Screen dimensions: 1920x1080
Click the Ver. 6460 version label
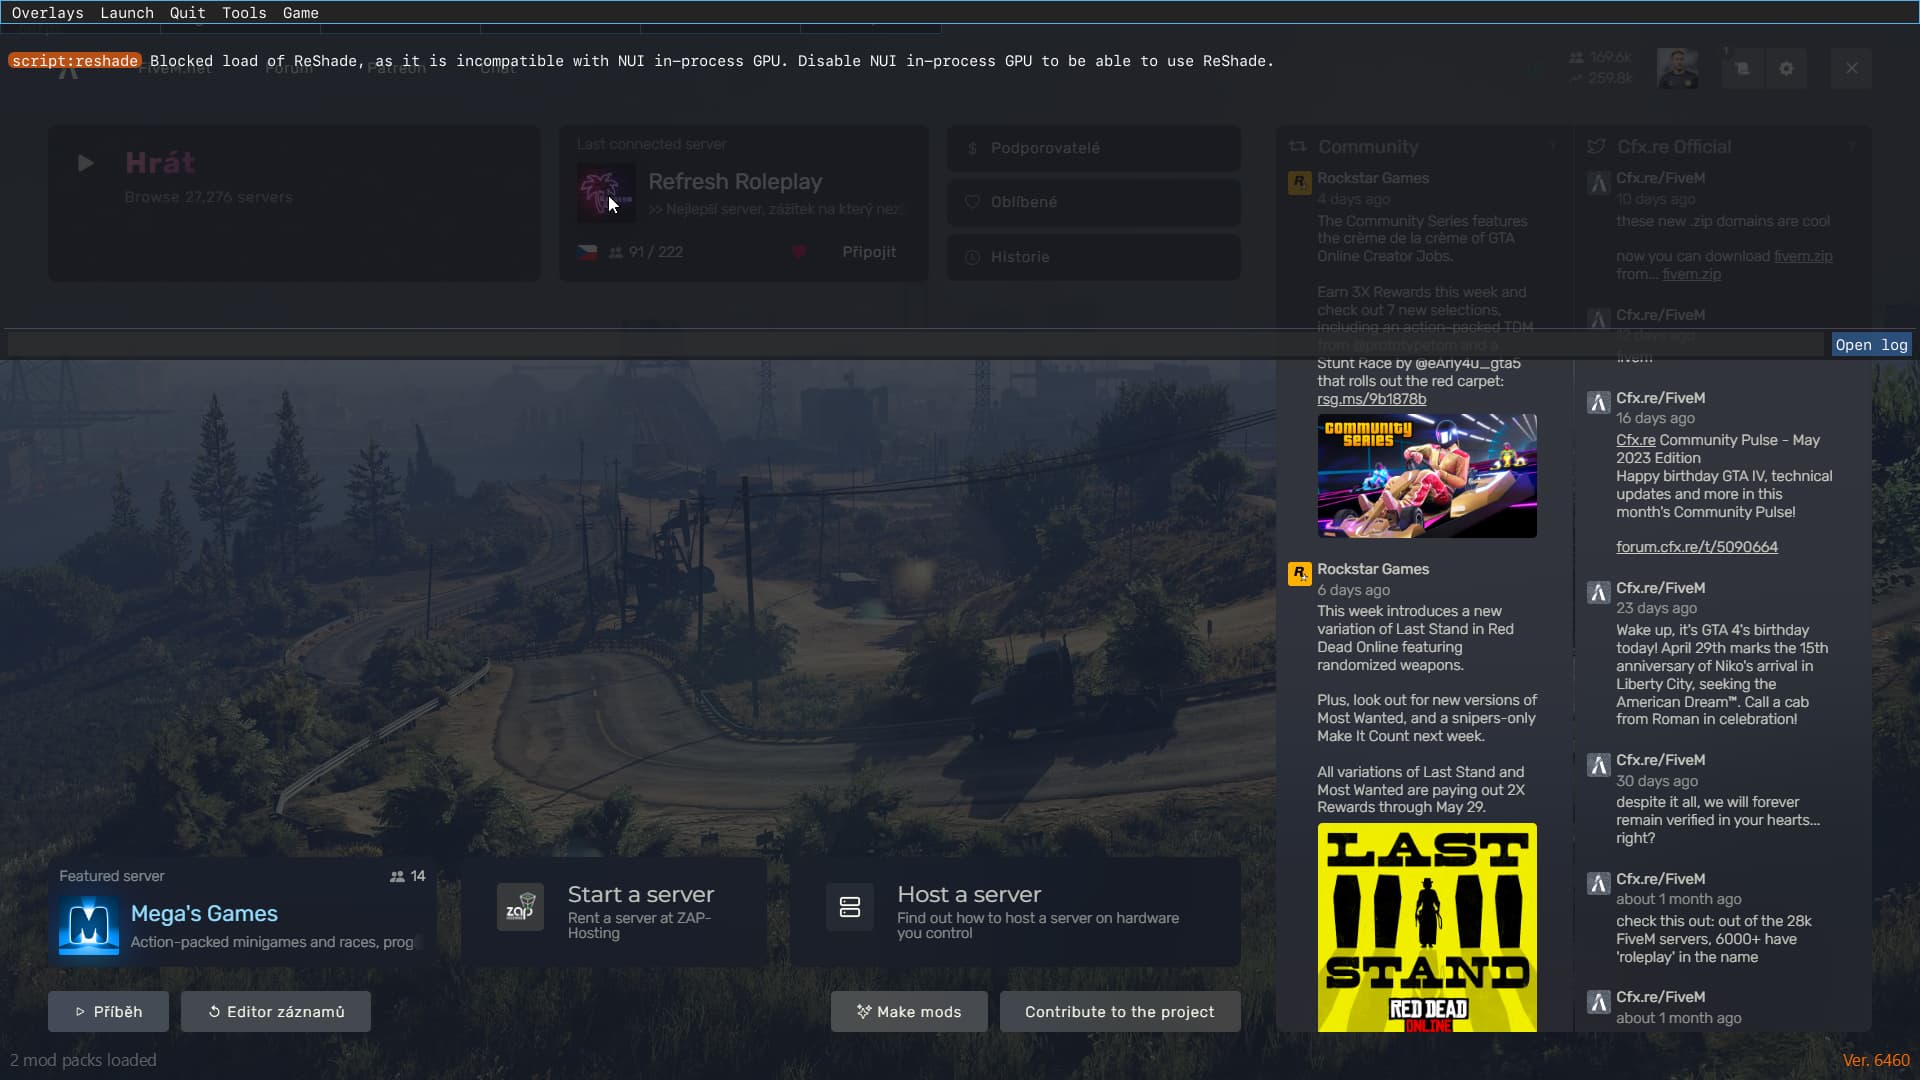(1876, 1060)
